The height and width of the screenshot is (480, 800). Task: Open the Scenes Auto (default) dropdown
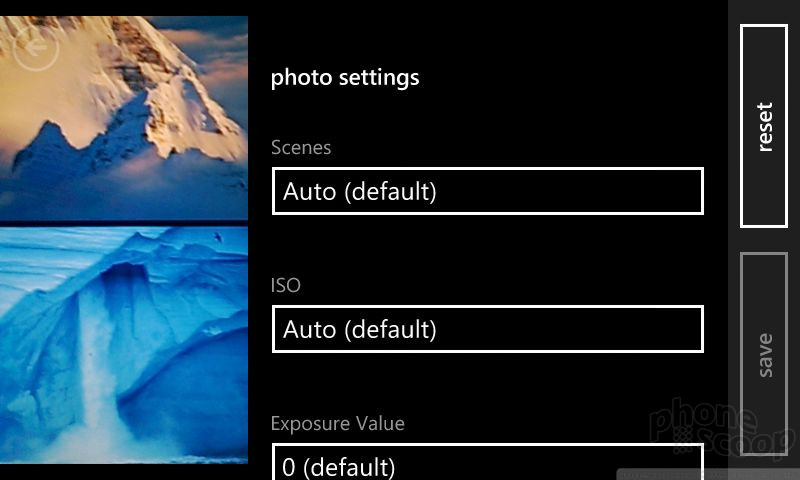coord(488,191)
